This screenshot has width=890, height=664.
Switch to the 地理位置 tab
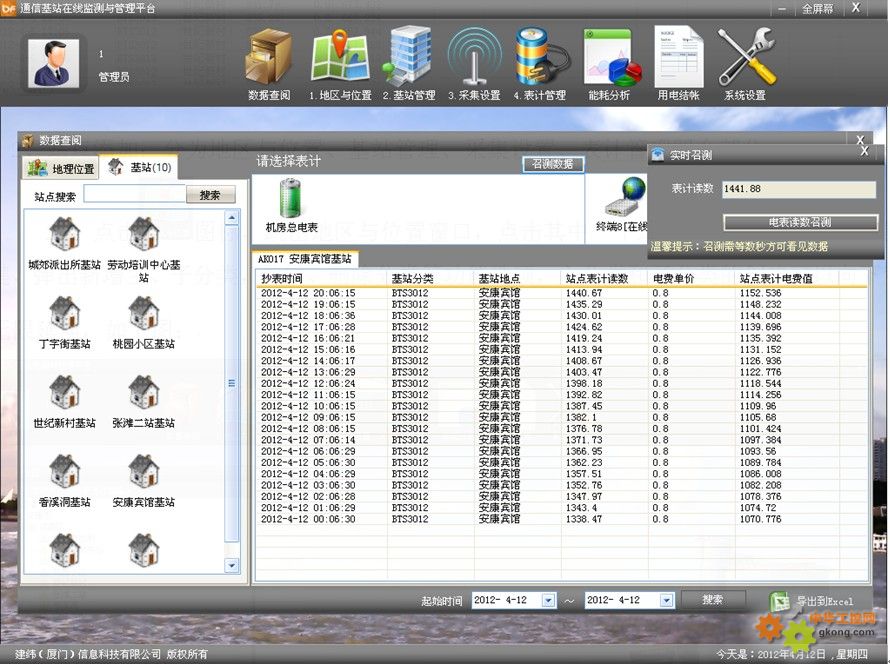pos(62,168)
